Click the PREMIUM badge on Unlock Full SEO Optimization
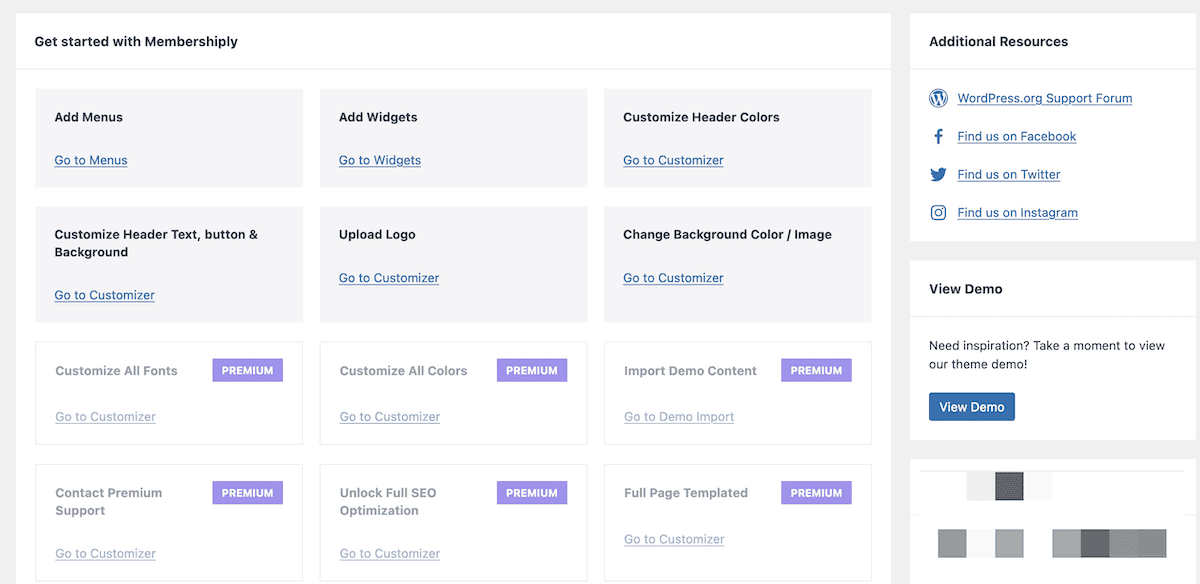This screenshot has width=1200, height=584. point(531,492)
